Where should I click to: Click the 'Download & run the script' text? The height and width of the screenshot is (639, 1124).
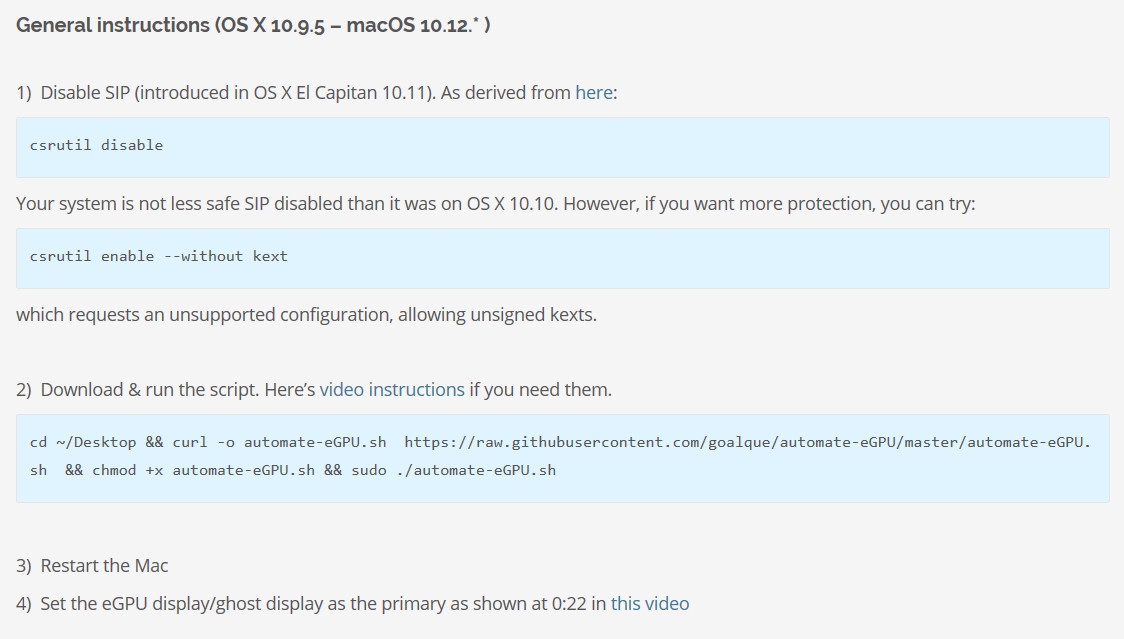tap(150, 389)
